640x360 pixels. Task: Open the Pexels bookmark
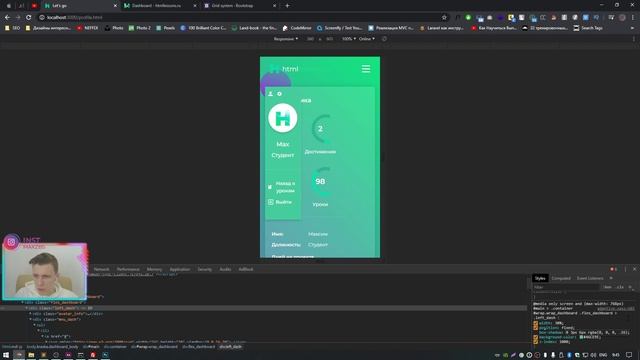[x=165, y=28]
